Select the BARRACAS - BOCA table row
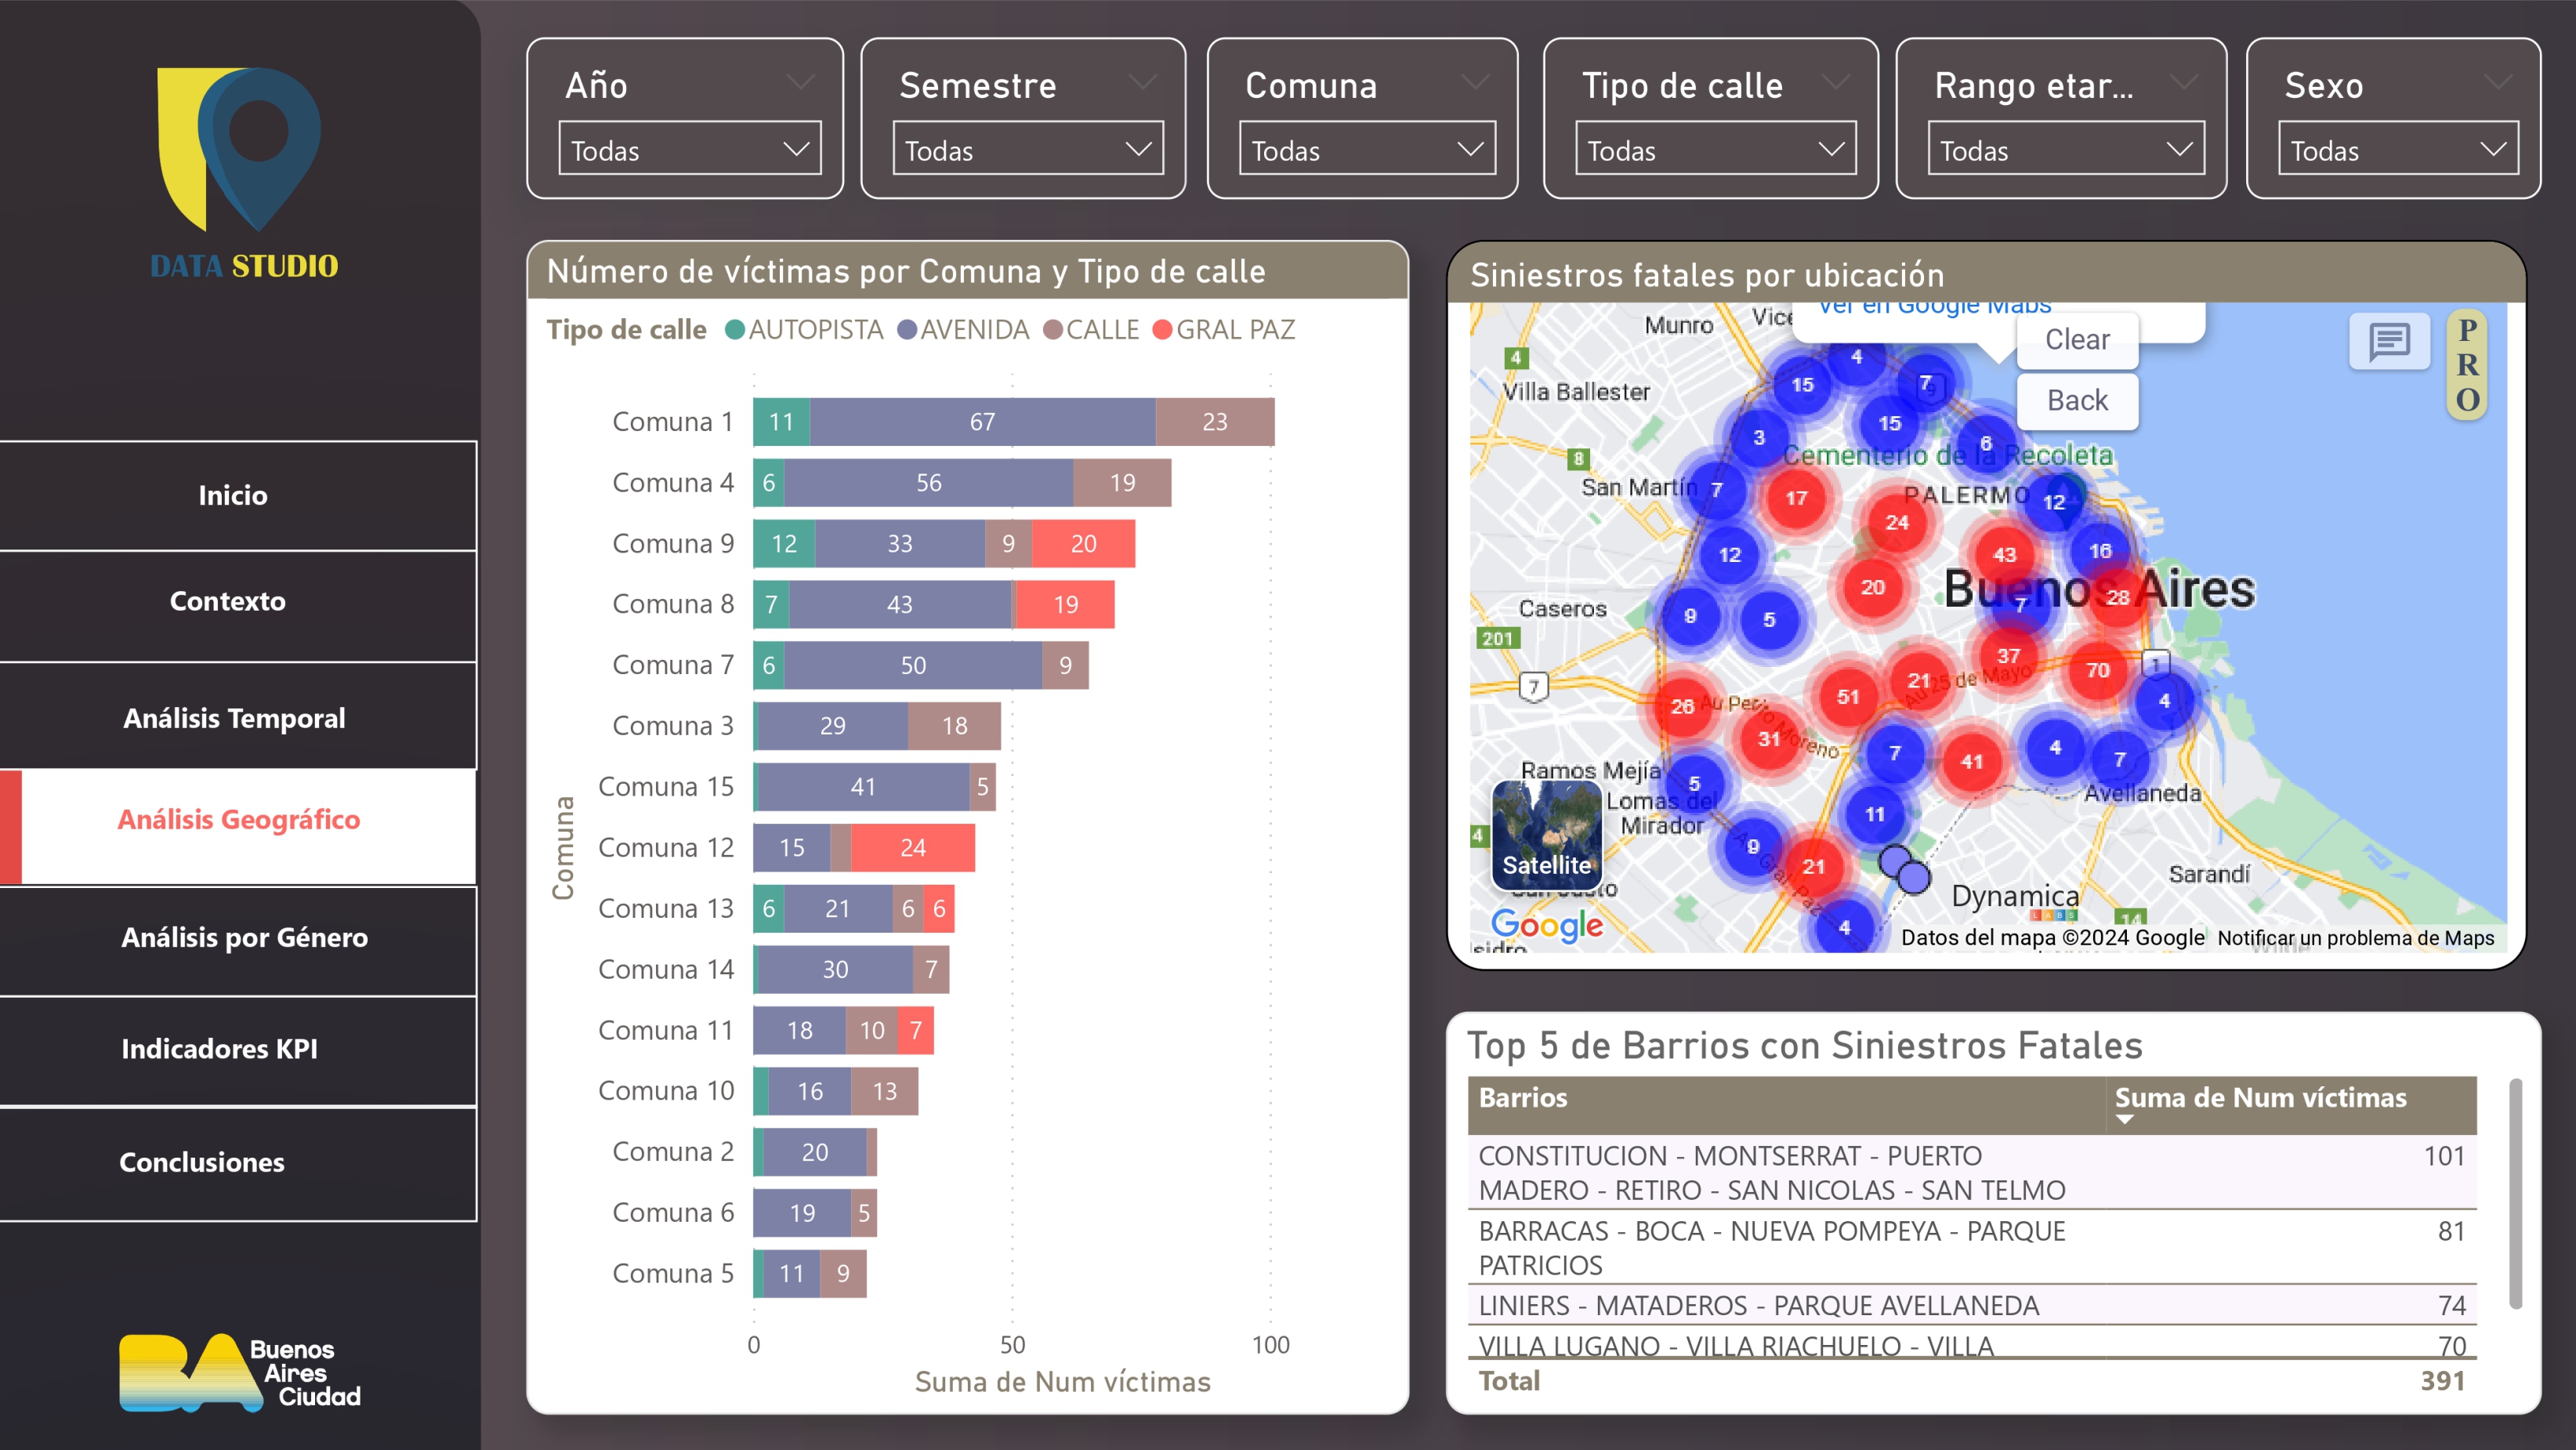 [x=1972, y=1248]
